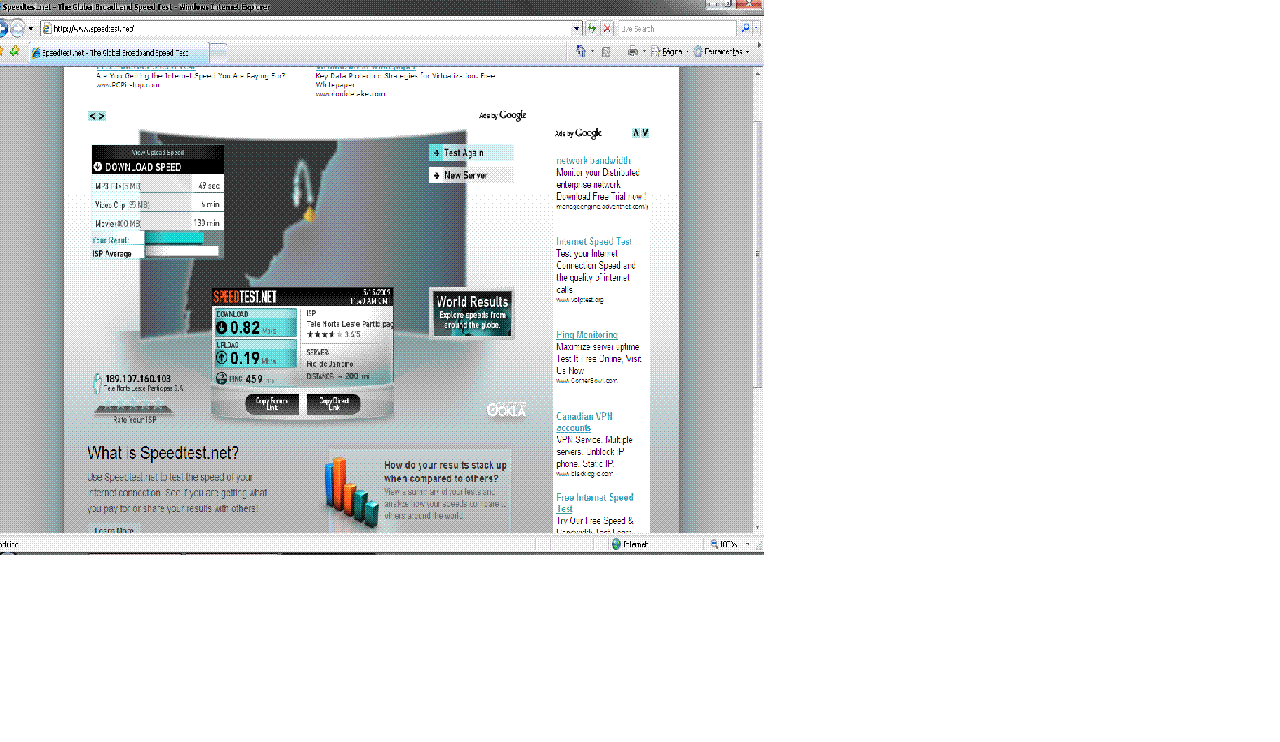
Task: Click the yellow server marker on map
Action: click(310, 212)
